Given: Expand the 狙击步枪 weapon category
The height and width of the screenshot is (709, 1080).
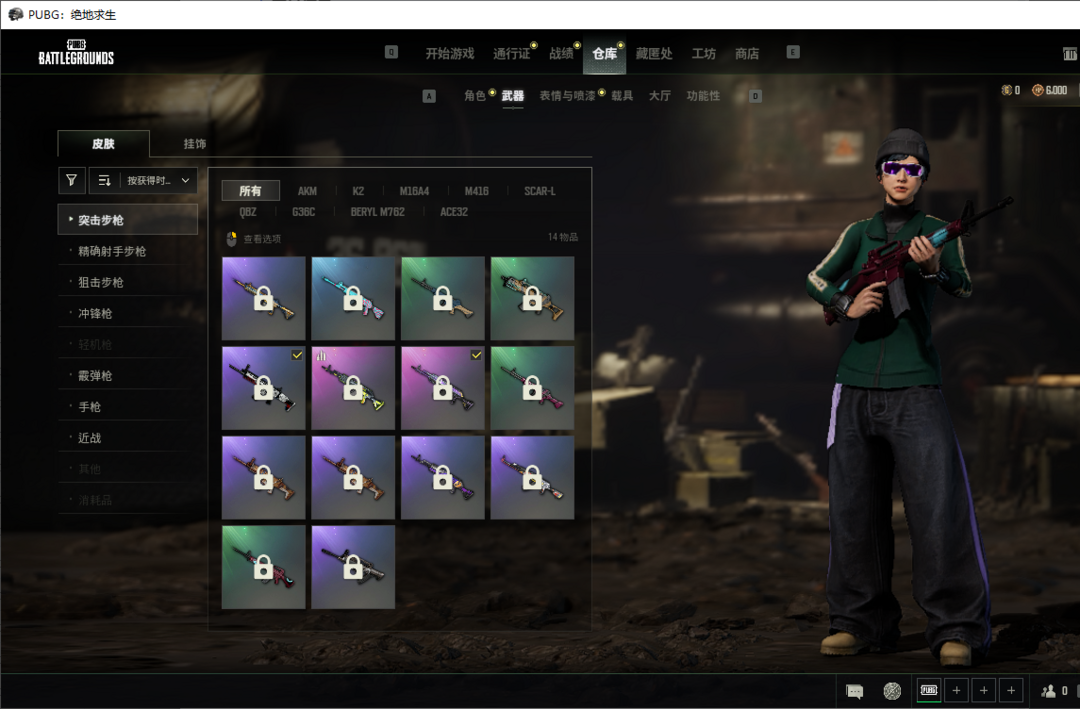Looking at the screenshot, I should [101, 282].
